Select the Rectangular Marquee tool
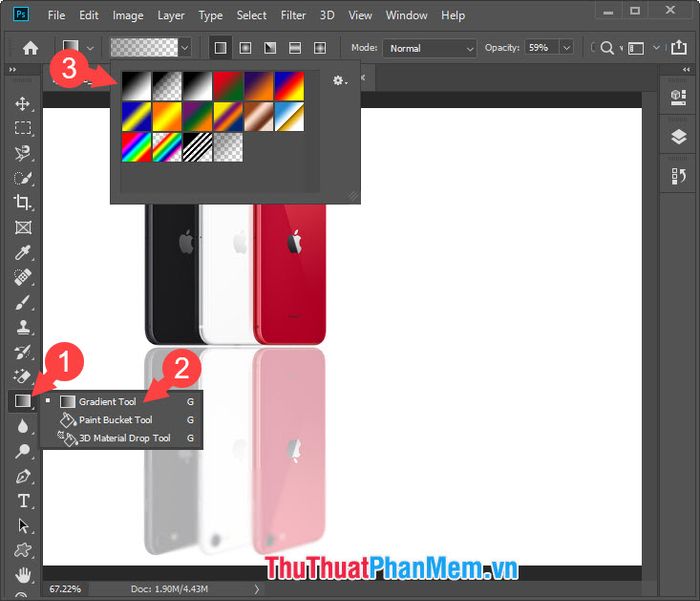Viewport: 700px width, 601px height. (23, 128)
